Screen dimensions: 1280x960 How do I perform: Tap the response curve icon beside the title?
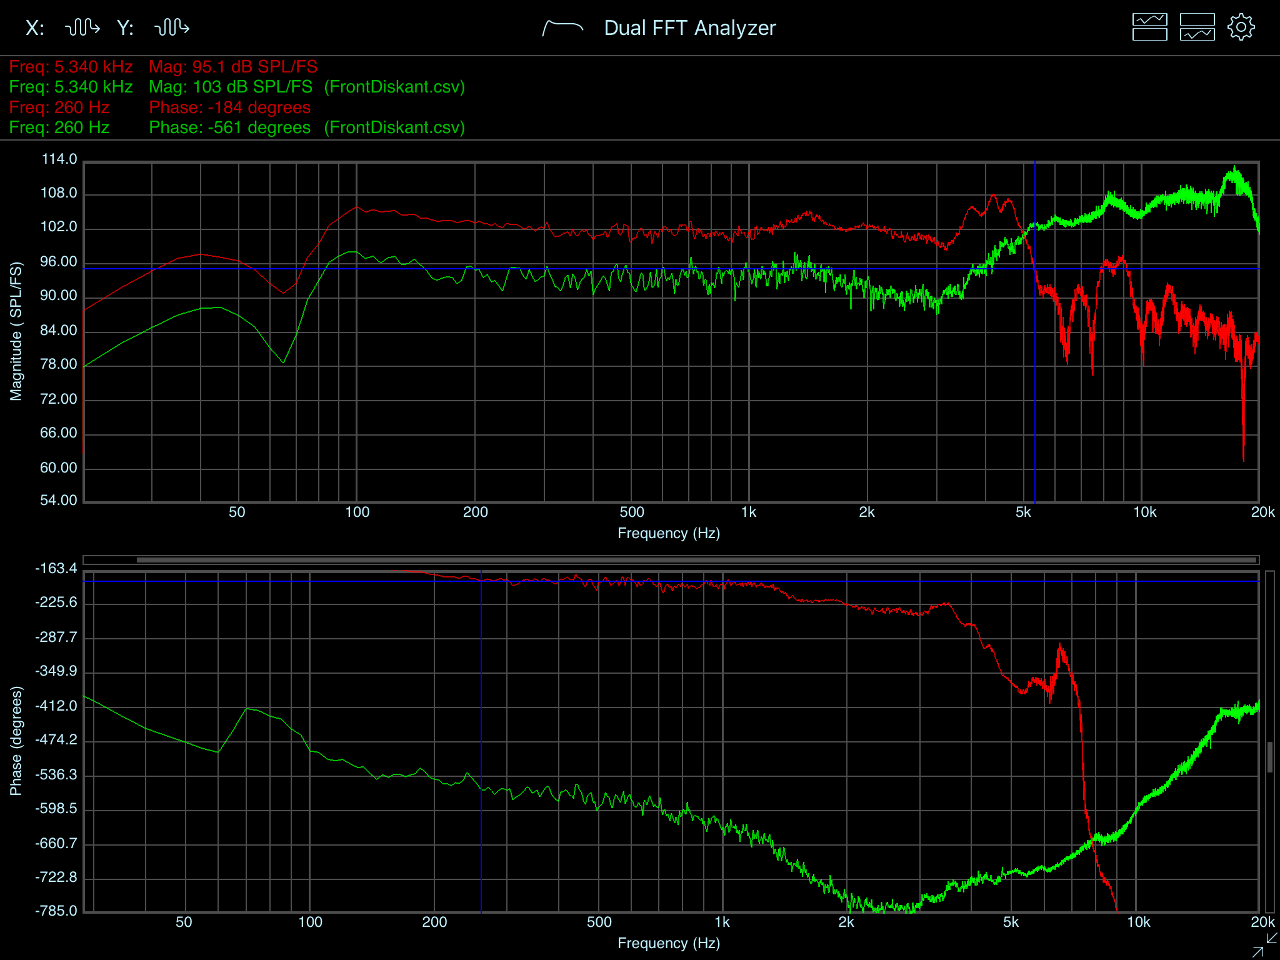[563, 28]
